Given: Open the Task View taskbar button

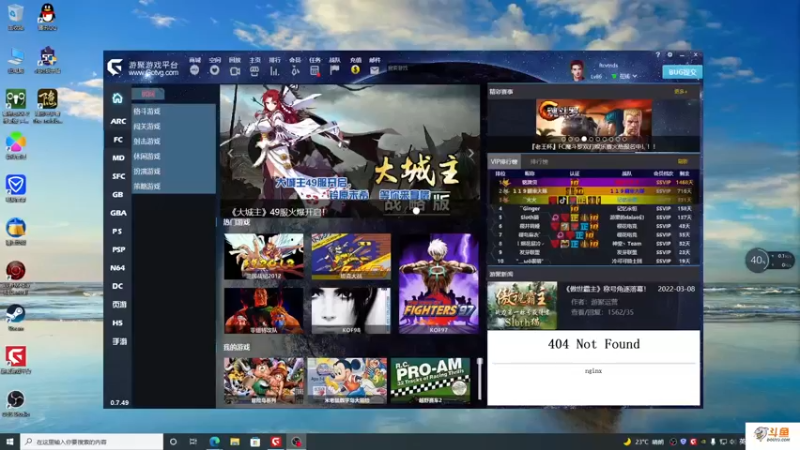Looking at the screenshot, I should pyautogui.click(x=193, y=441).
